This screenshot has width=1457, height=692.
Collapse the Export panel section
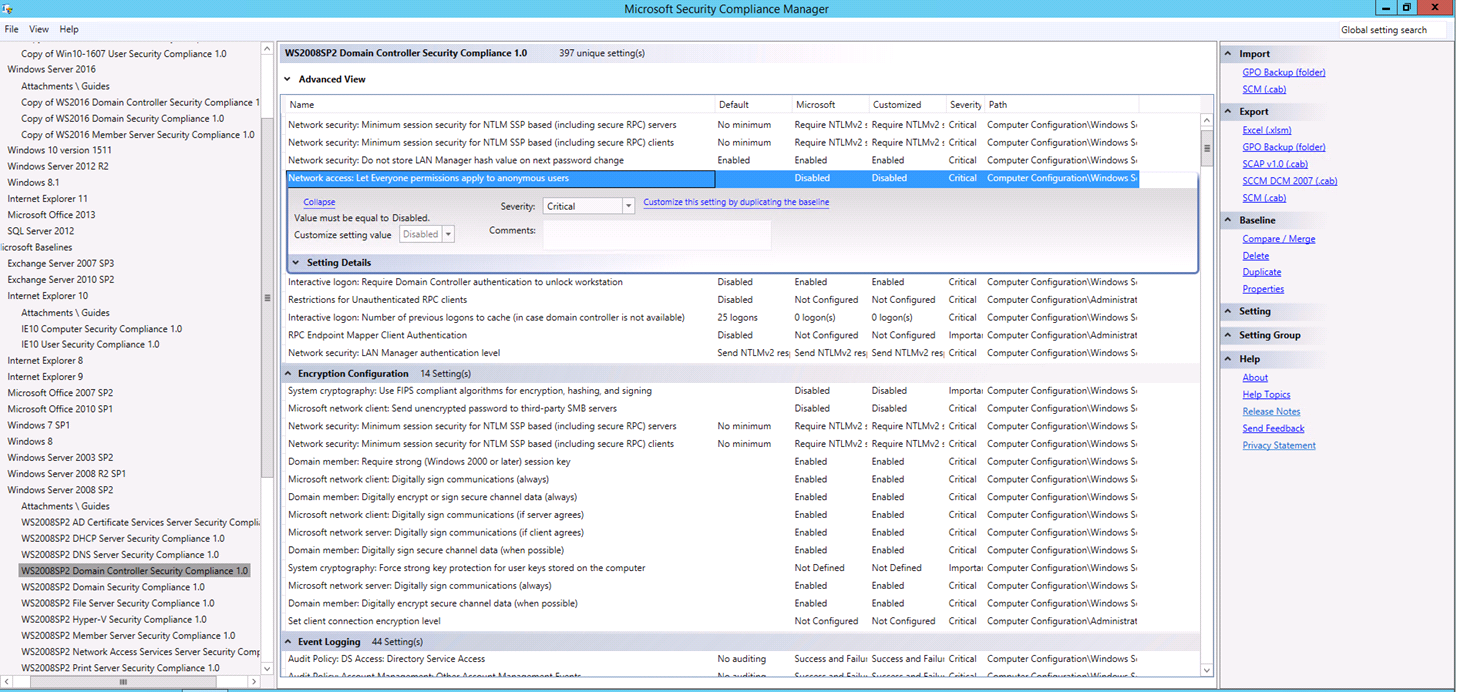click(1229, 112)
